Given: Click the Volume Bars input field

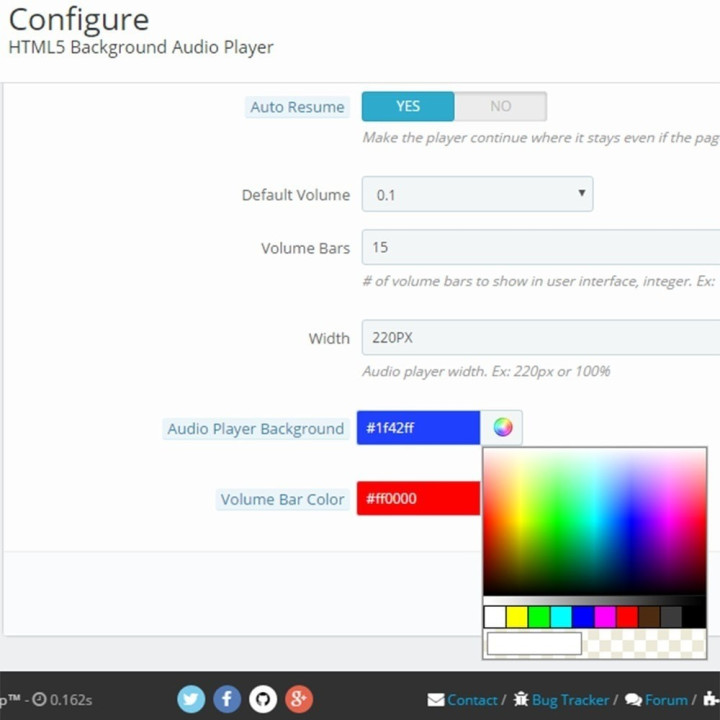Looking at the screenshot, I should coord(541,248).
